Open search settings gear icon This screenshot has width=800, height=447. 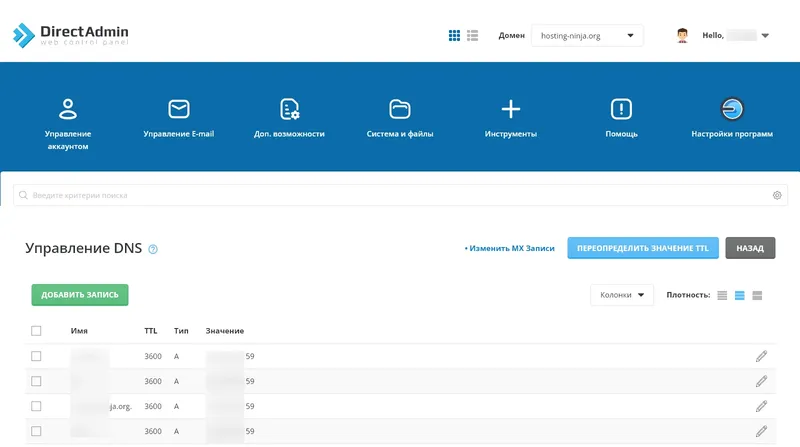(x=777, y=195)
